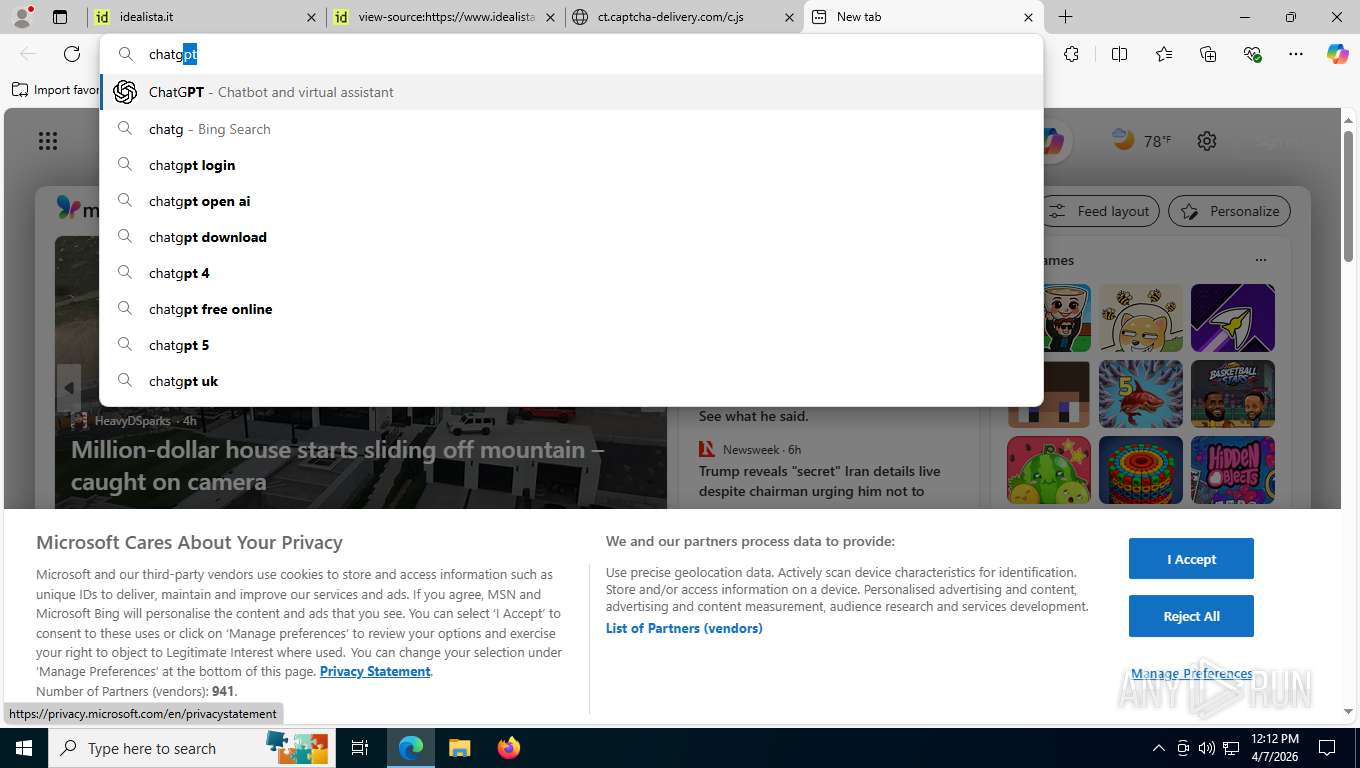
Task: Show hidden tray icons chevron
Action: coord(1159,748)
